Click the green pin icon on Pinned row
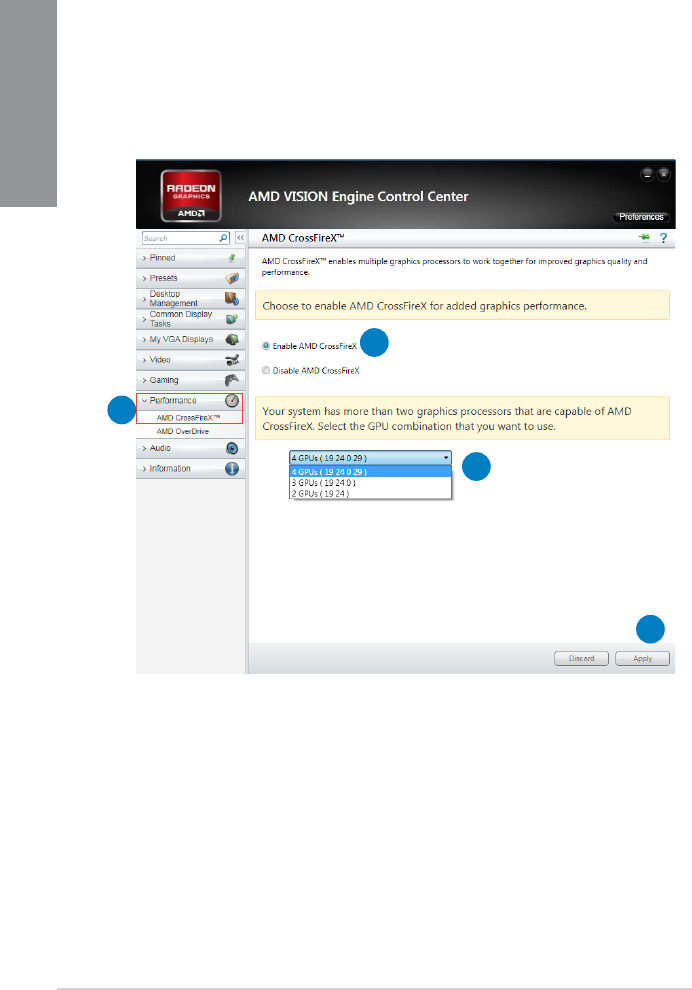Viewport: 692px width, 990px height. (232, 258)
